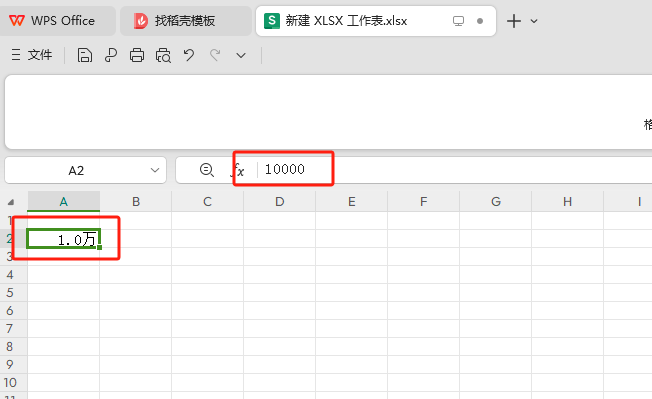
Task: Open the Name Box dropdown arrow
Action: click(155, 170)
